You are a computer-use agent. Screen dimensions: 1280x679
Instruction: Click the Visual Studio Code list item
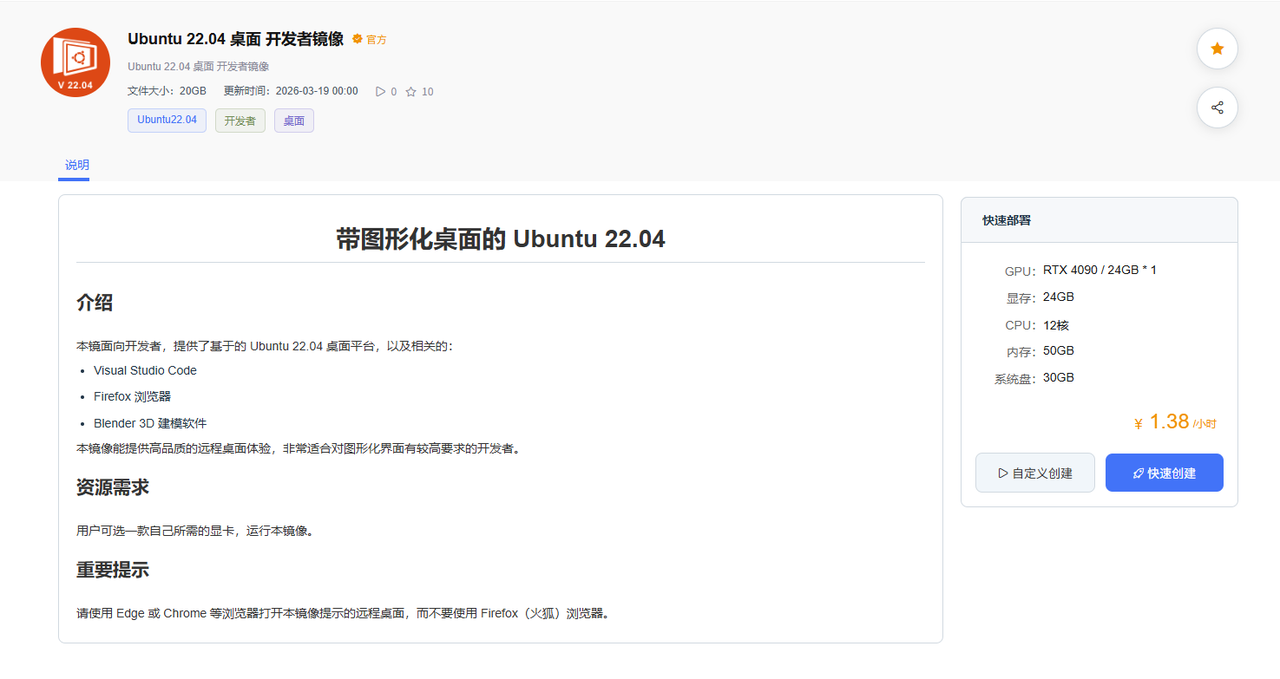(145, 370)
